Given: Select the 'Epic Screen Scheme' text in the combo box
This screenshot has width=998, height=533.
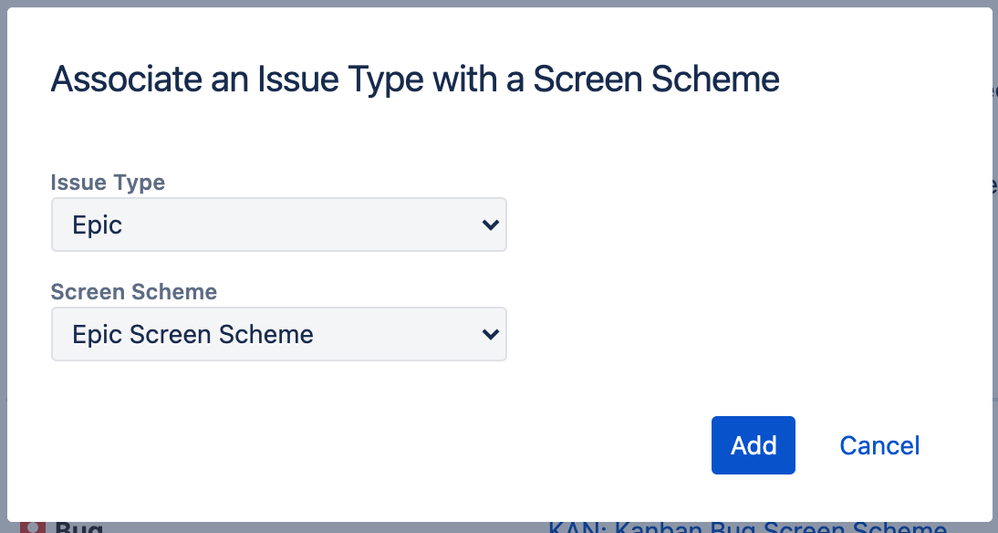Looking at the screenshot, I should (192, 334).
